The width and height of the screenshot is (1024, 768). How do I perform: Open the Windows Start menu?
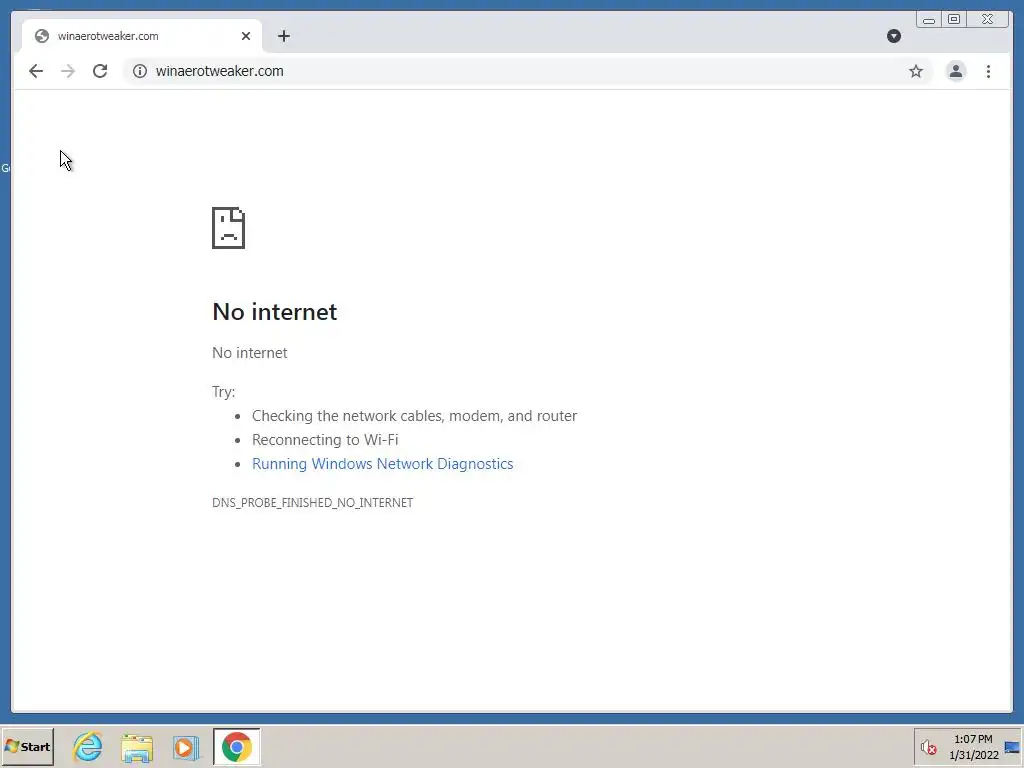pos(27,746)
